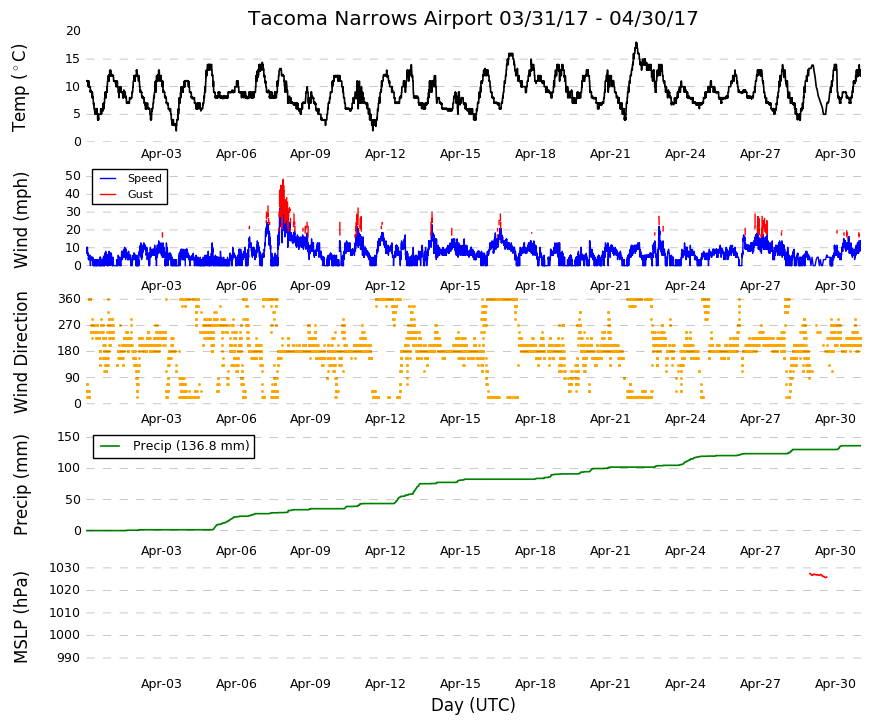Select the Gust legend label
871x725 pixels.
140,194
